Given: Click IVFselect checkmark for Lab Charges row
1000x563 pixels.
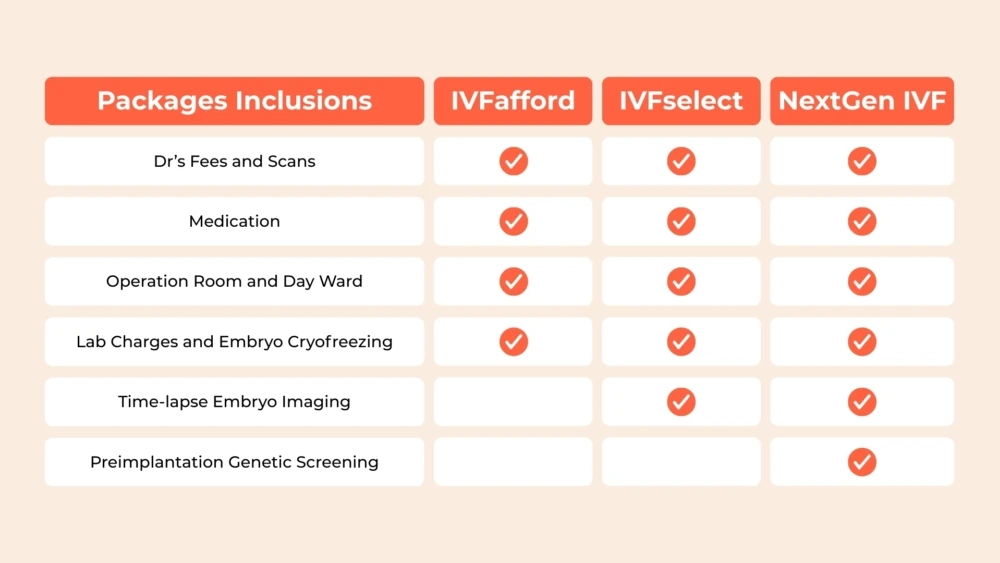Looking at the screenshot, I should [681, 342].
